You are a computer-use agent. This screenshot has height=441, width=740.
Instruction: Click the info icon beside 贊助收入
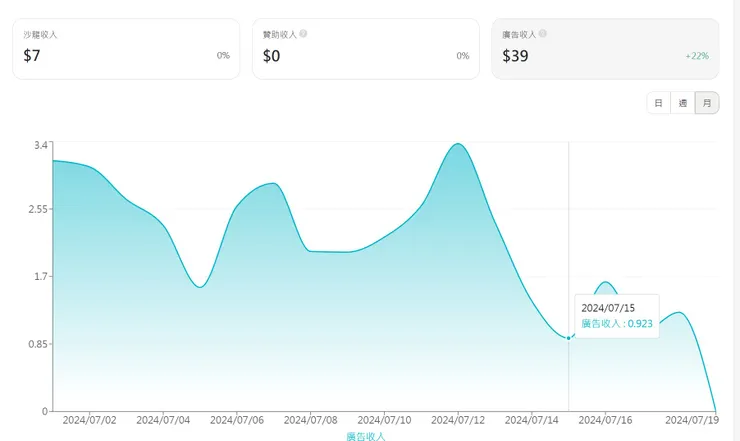coord(303,34)
